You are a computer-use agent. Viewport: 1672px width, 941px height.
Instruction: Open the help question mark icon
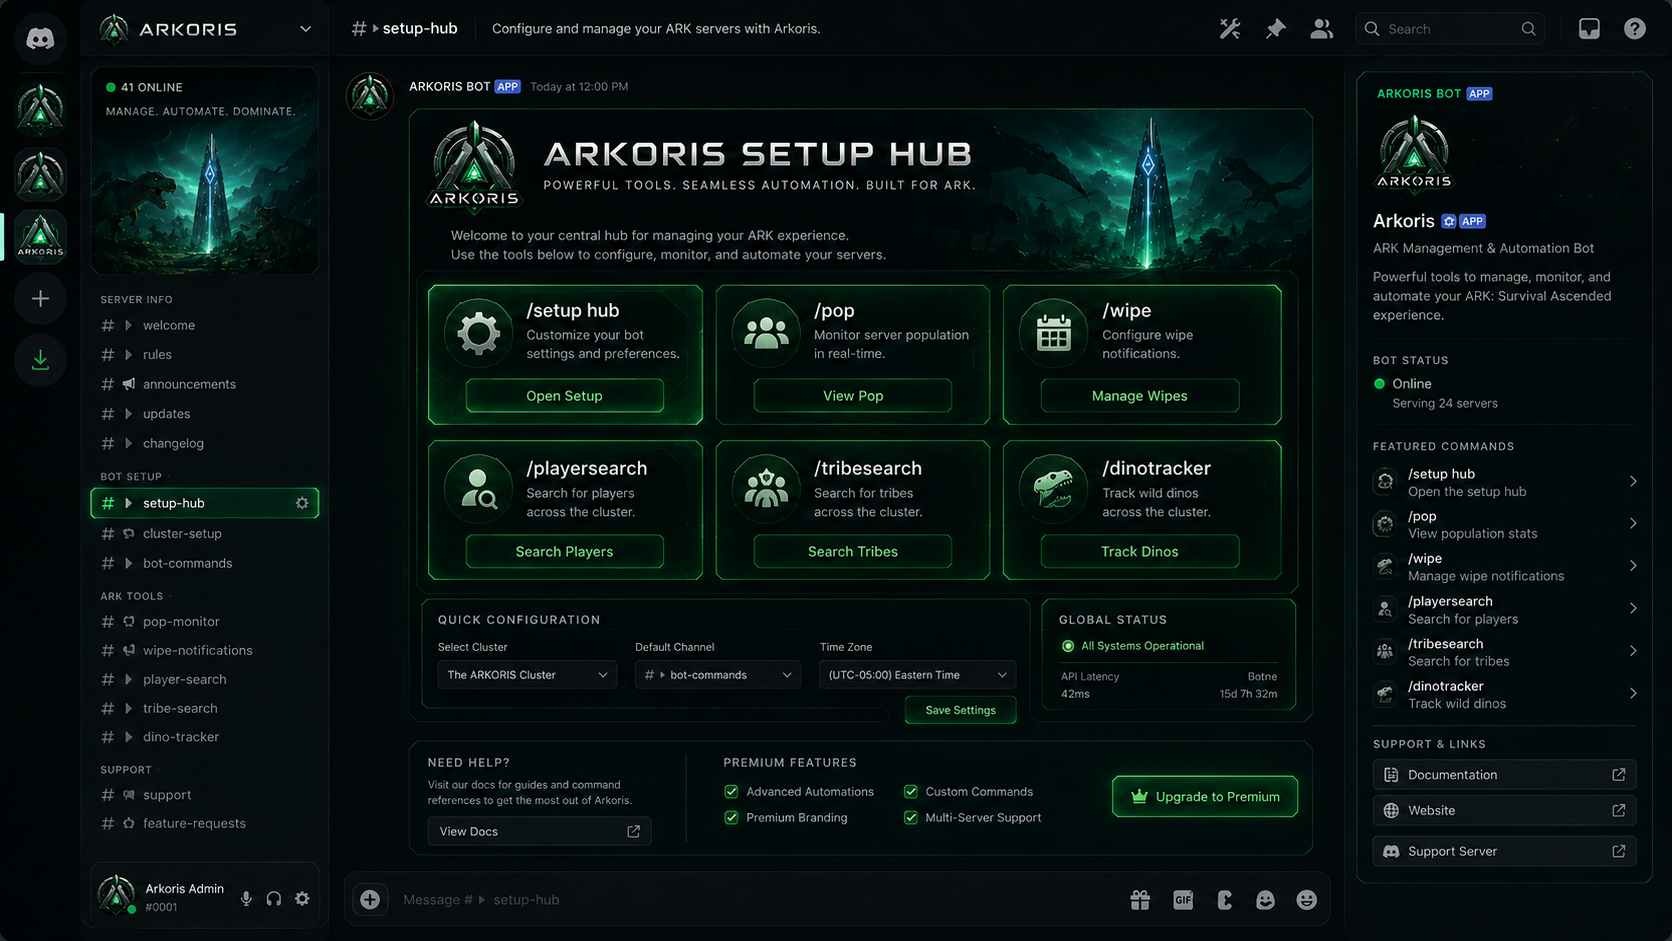pyautogui.click(x=1634, y=29)
